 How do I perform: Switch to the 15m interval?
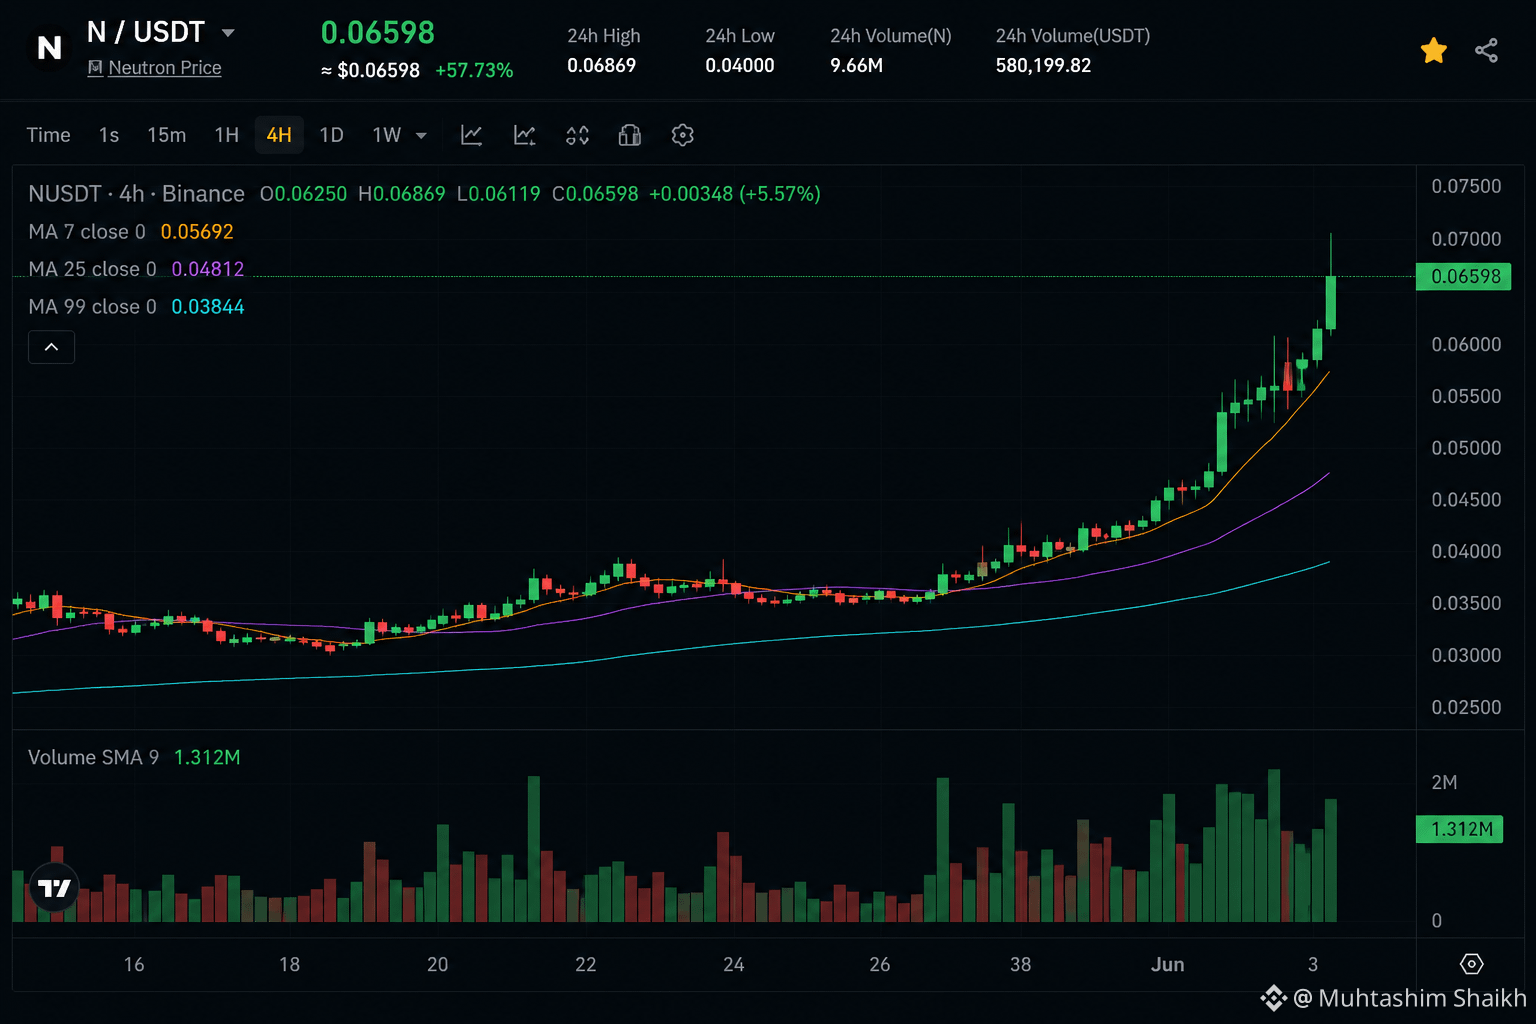[x=166, y=135]
